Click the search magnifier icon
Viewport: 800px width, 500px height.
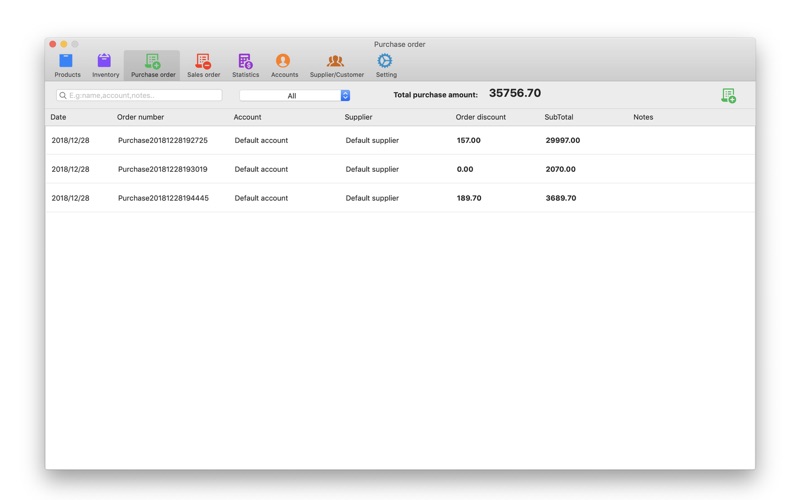tap(63, 95)
